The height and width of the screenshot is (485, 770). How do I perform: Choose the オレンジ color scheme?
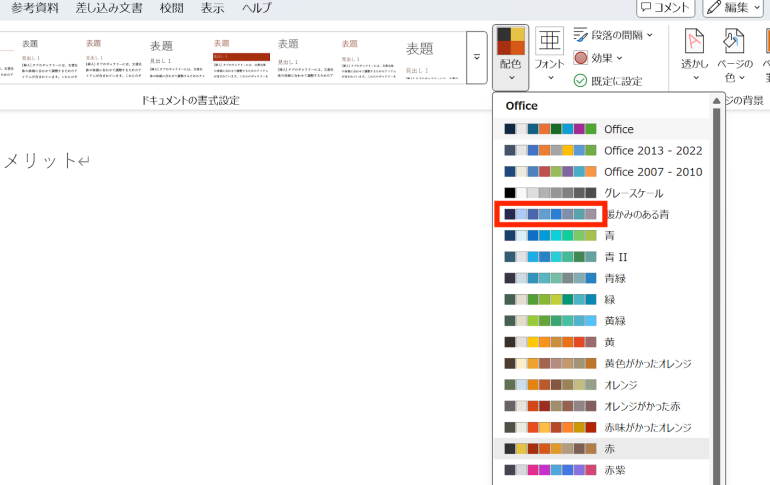click(x=602, y=385)
